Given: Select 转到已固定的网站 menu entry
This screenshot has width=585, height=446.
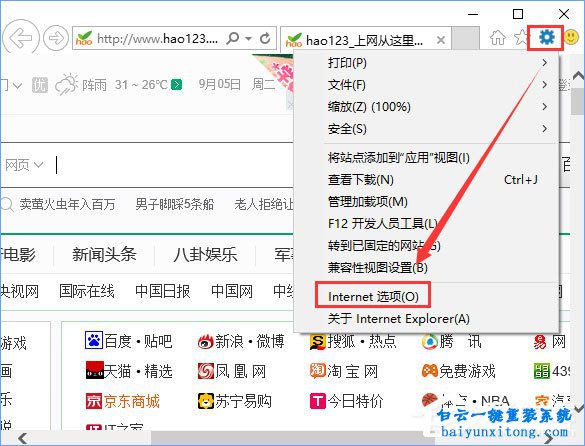Looking at the screenshot, I should tap(427, 246).
